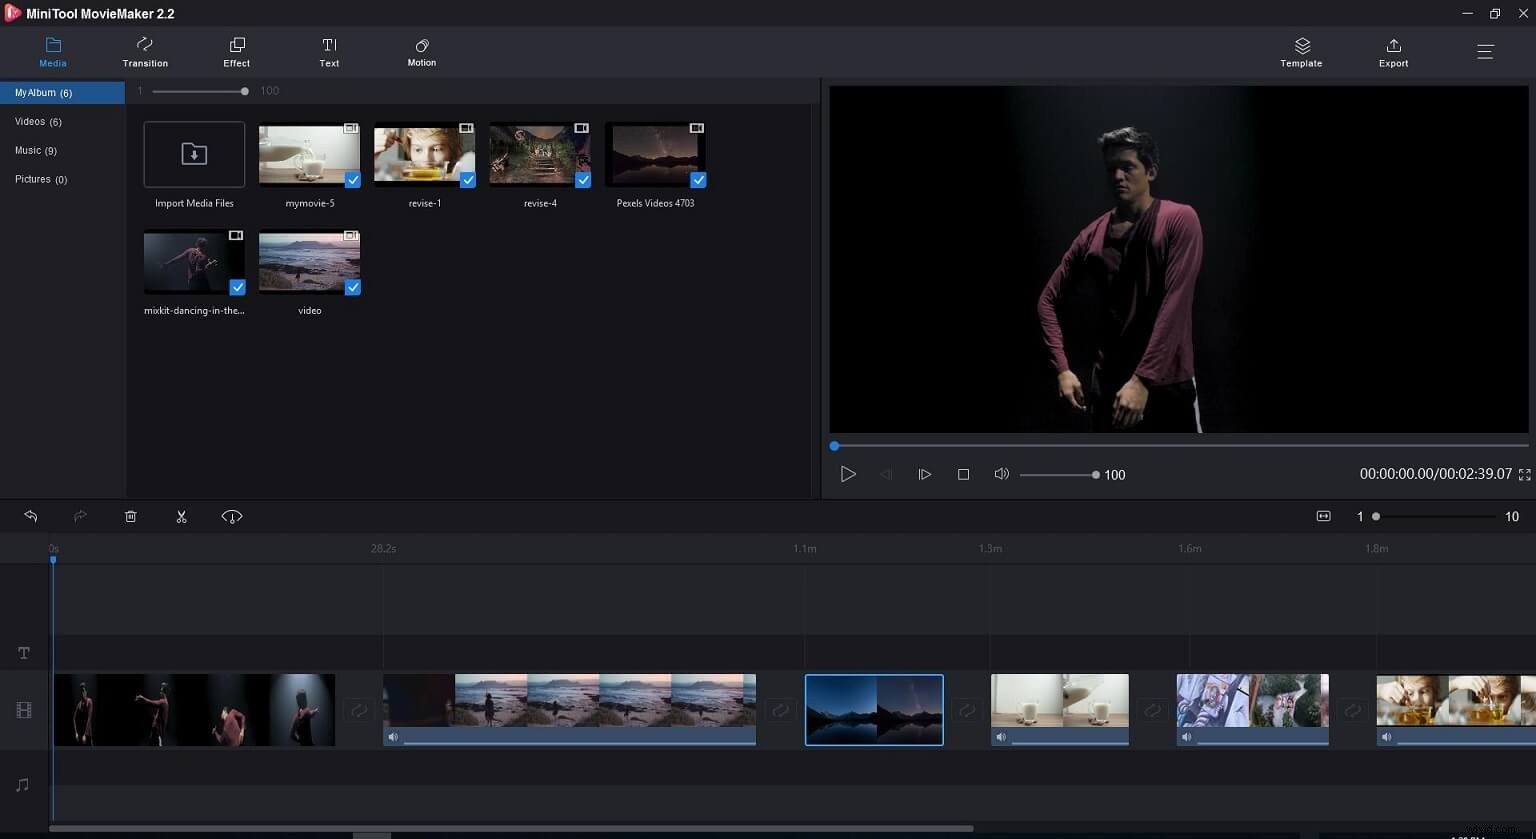Image resolution: width=1536 pixels, height=839 pixels.
Task: Select the mixkit-dancing-in-the thumbnail
Action: pos(193,262)
